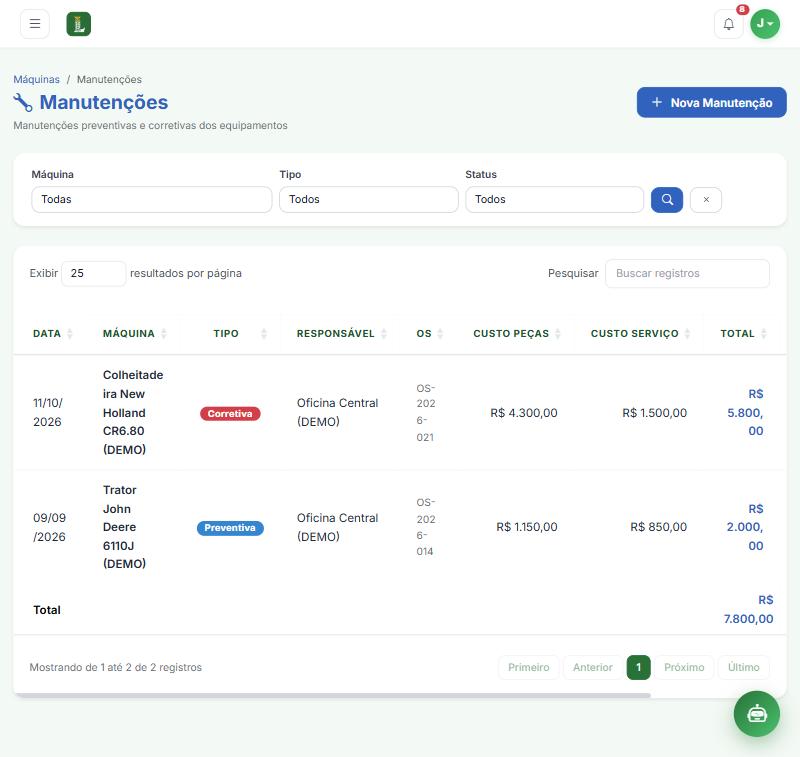
Task: Click the R$ 1.500,00 service cost
Action: pos(654,413)
